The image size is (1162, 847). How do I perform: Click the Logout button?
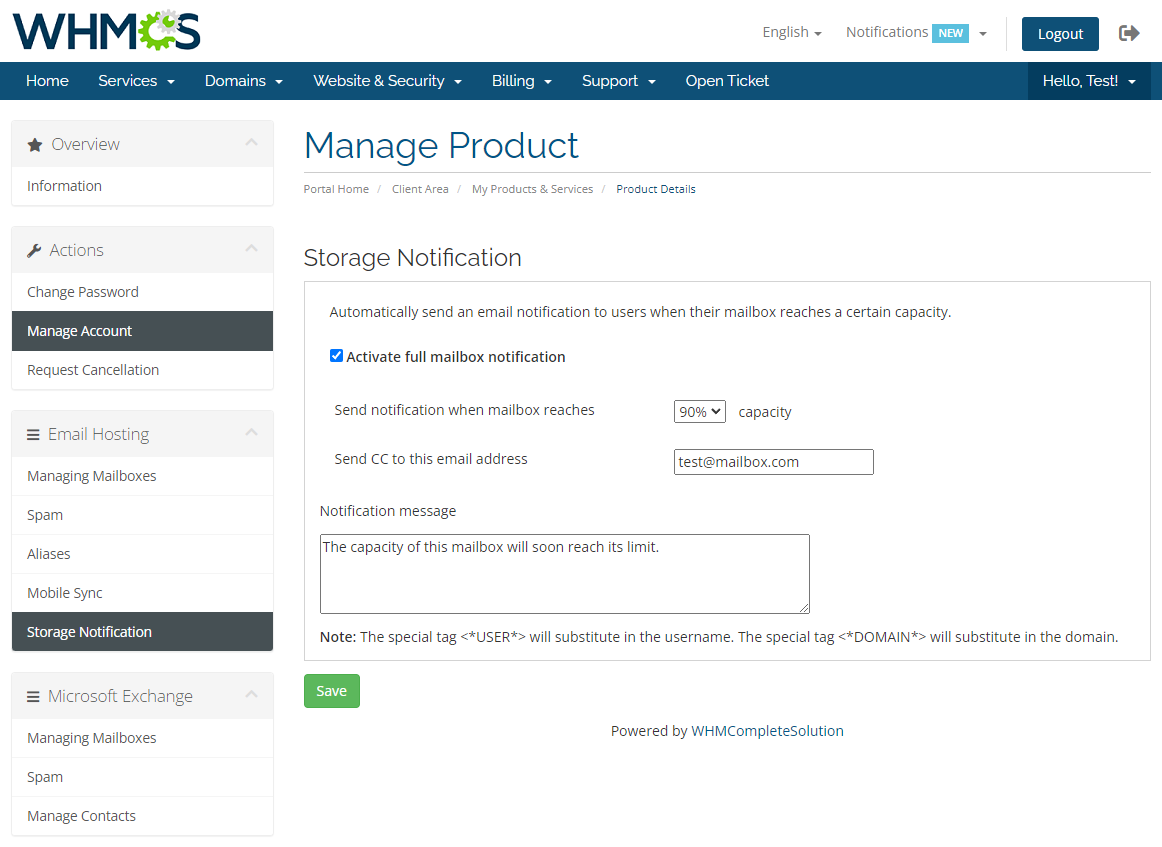pos(1059,33)
